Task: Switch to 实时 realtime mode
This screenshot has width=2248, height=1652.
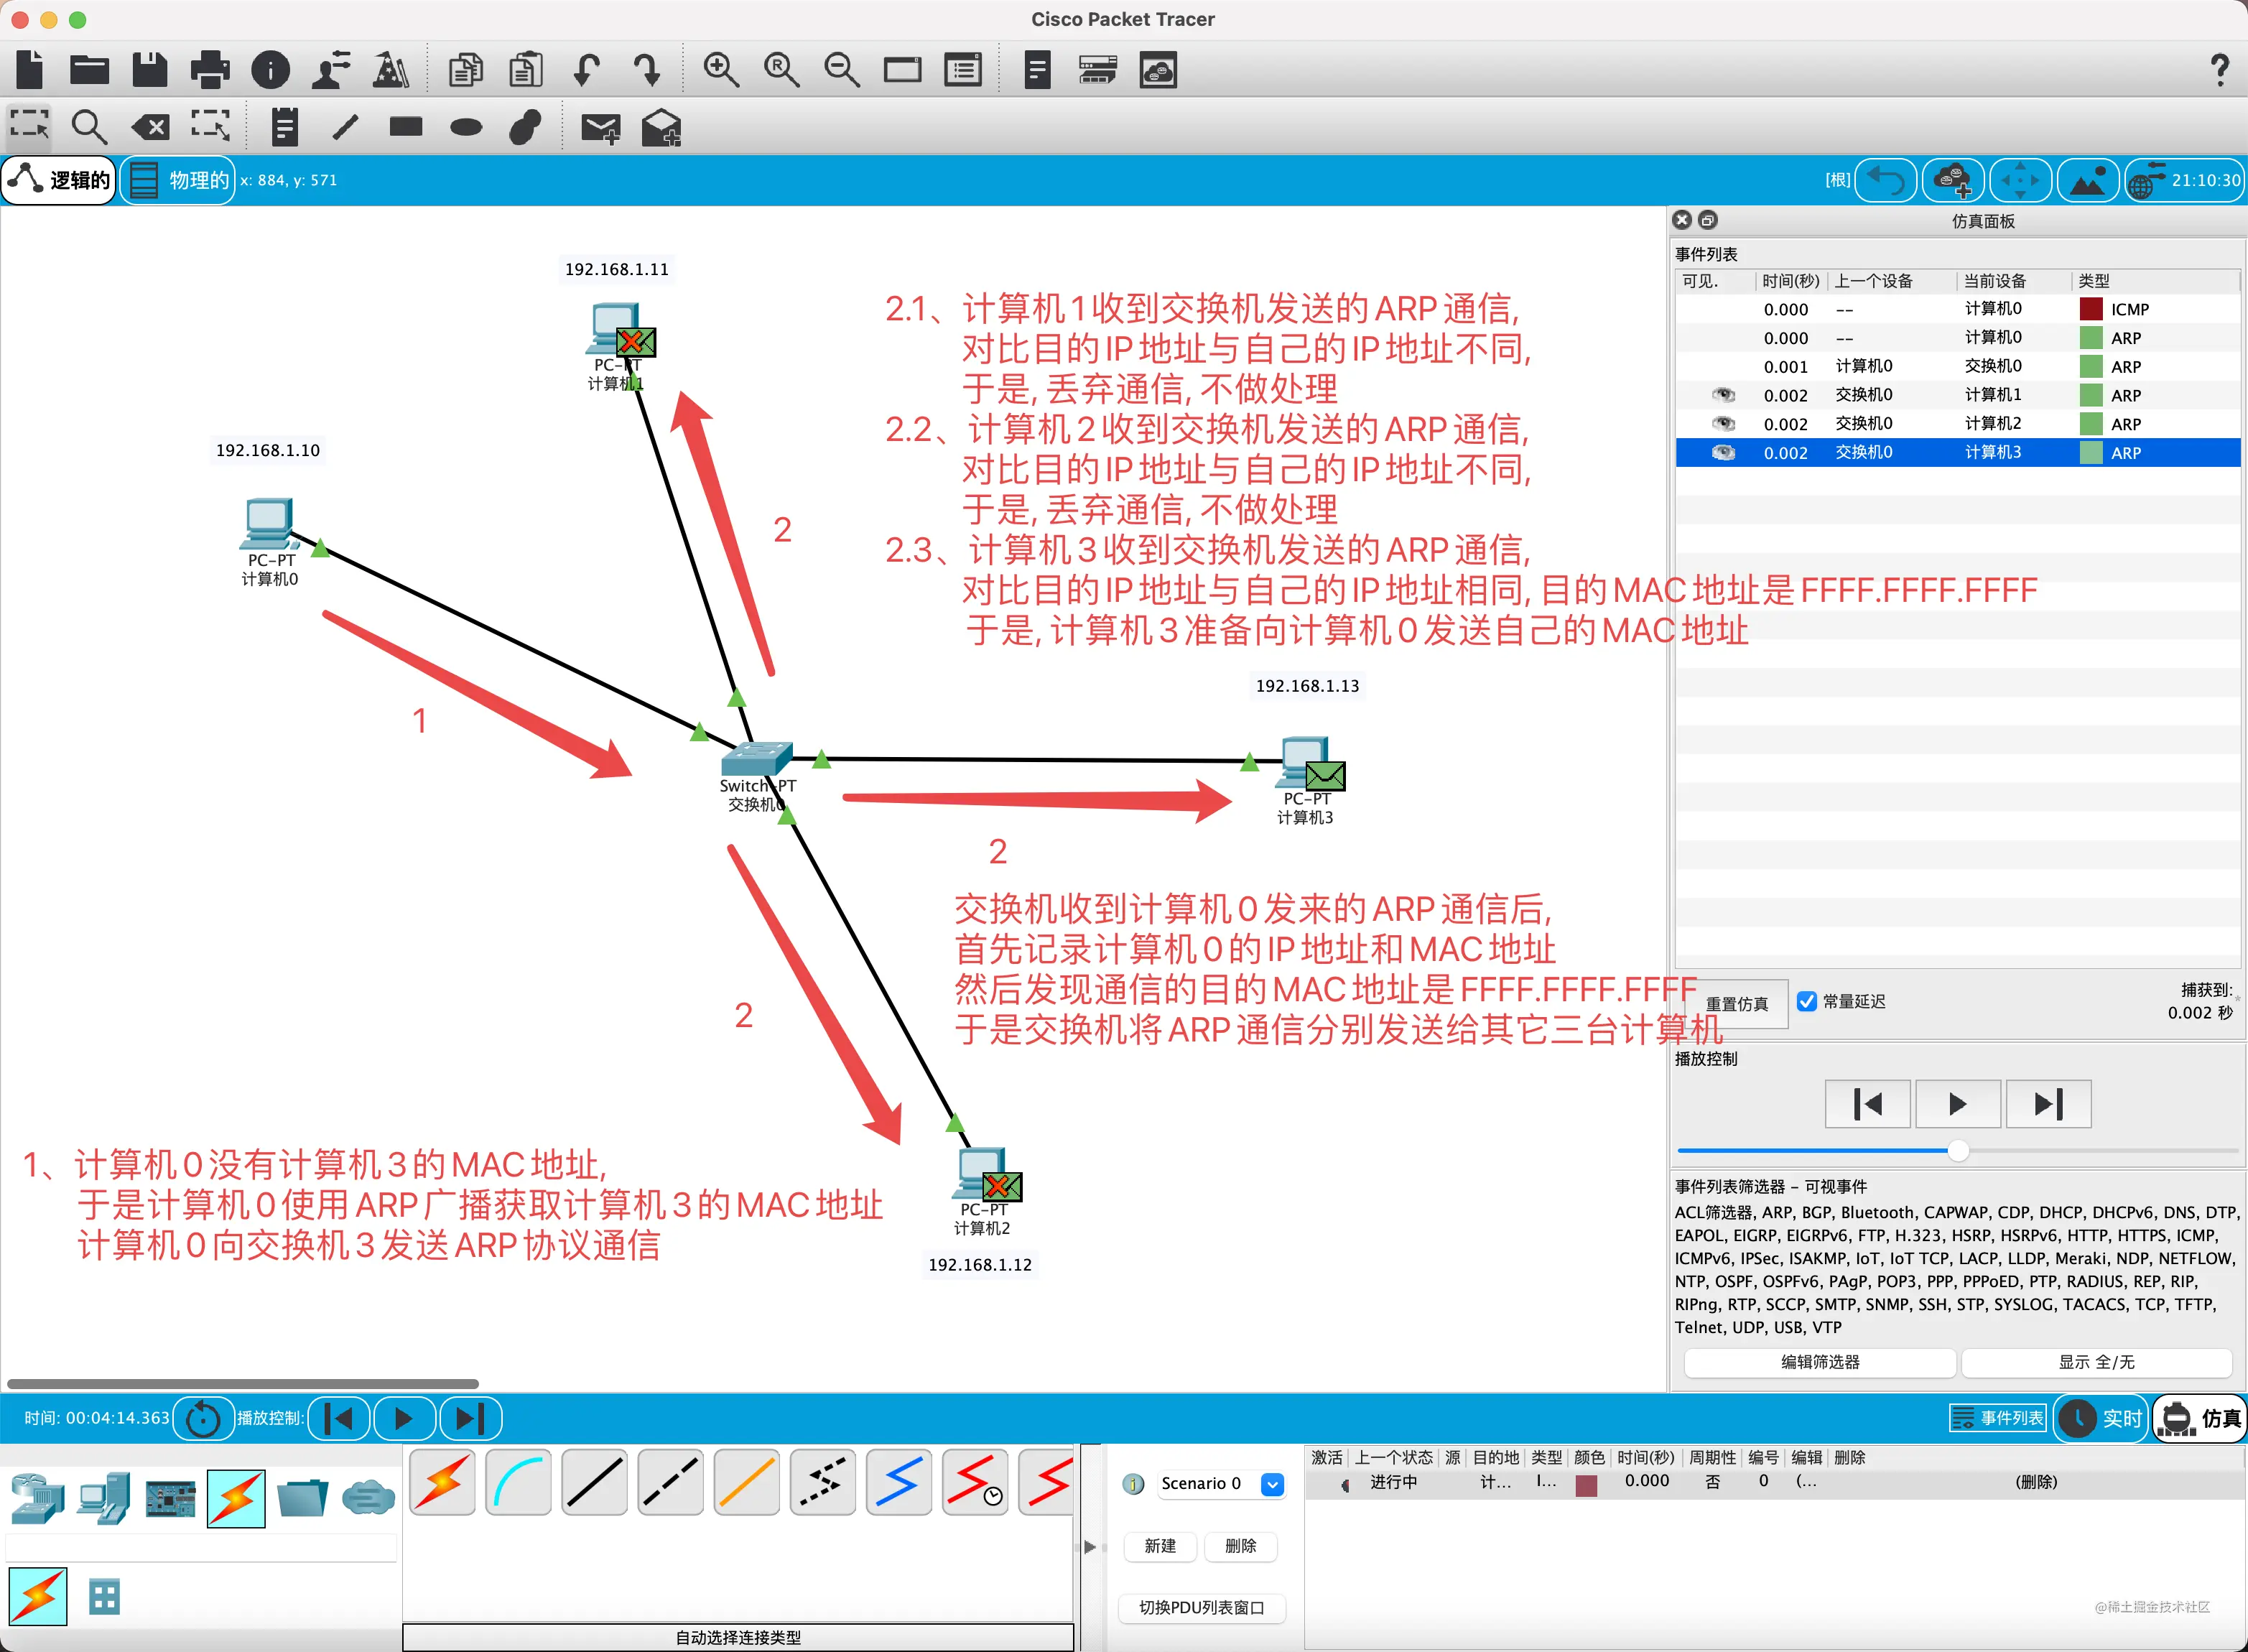Action: (x=2102, y=1418)
